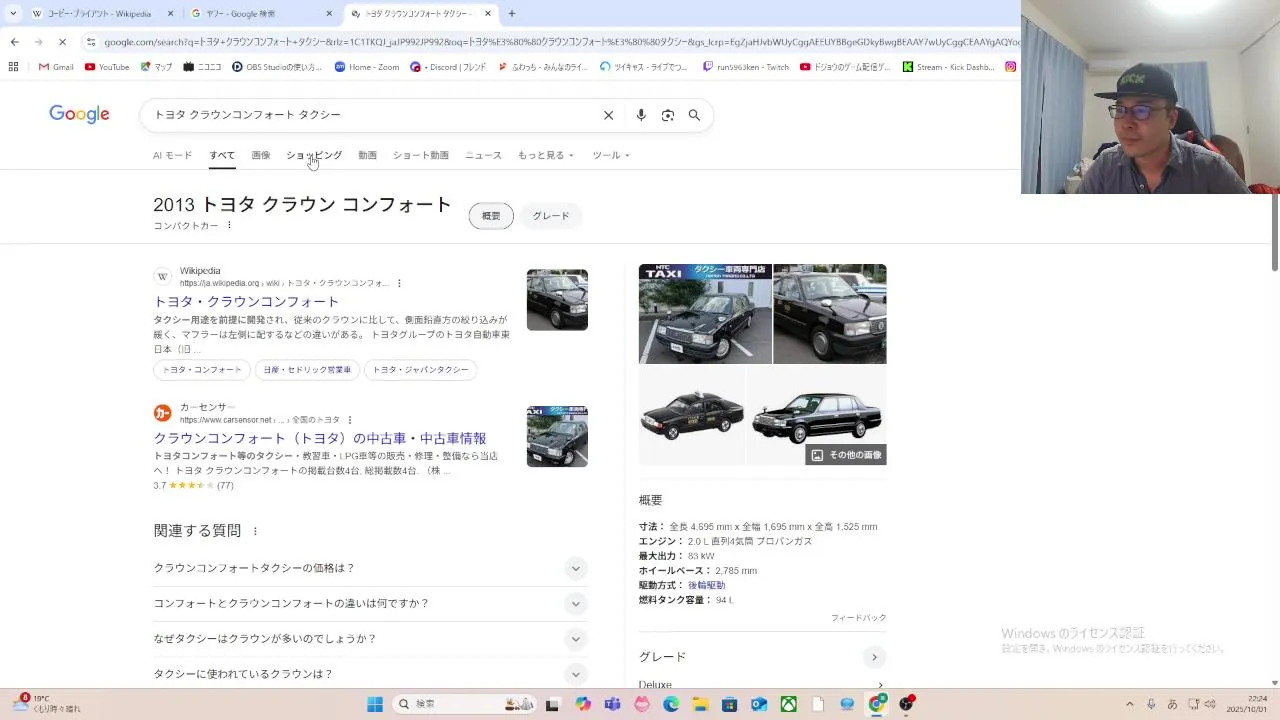Switch to the AI モード tab
Image resolution: width=1280 pixels, height=720 pixels.
(x=172, y=155)
